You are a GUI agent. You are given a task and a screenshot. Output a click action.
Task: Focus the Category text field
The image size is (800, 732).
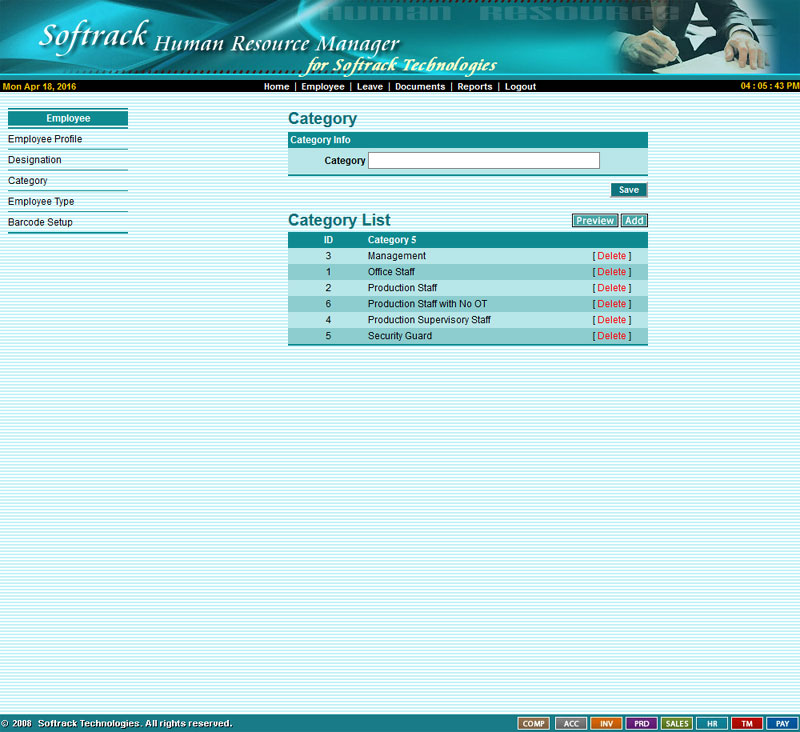tap(484, 161)
